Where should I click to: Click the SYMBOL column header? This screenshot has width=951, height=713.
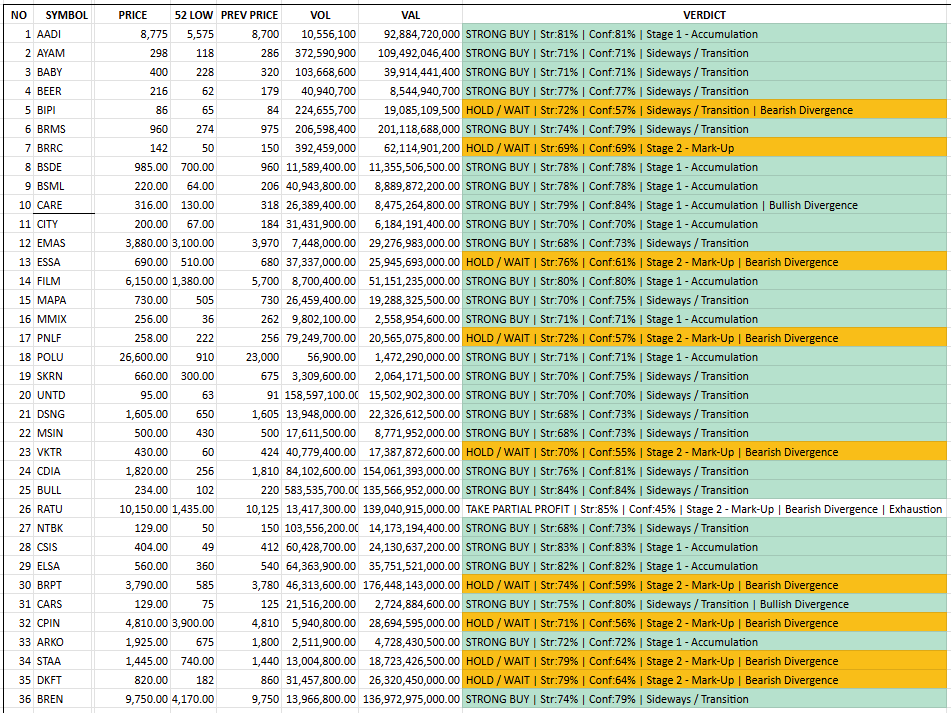66,15
